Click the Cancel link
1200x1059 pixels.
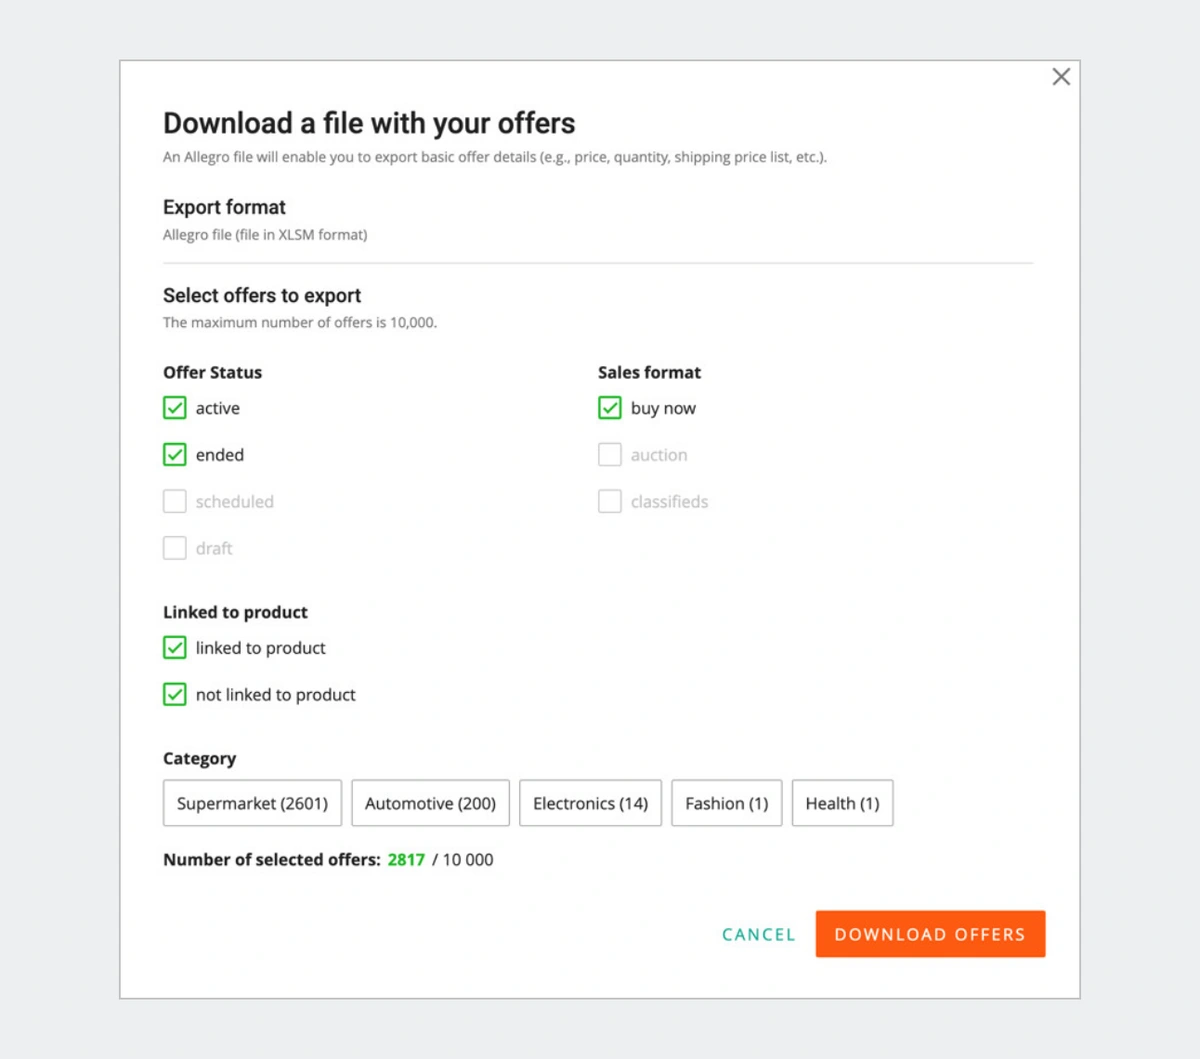(758, 934)
